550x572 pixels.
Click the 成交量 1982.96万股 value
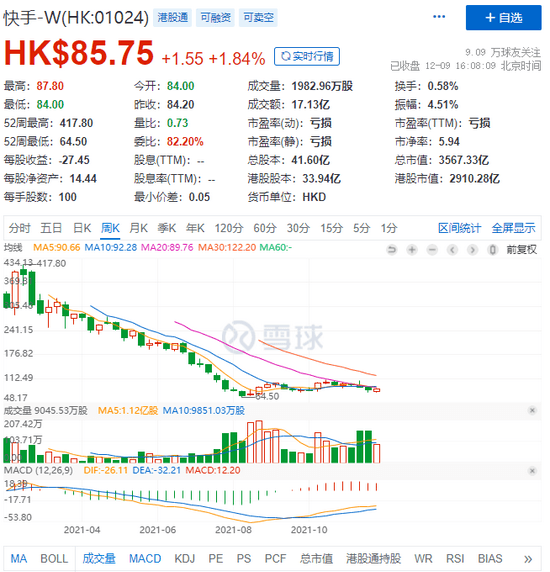(322, 86)
